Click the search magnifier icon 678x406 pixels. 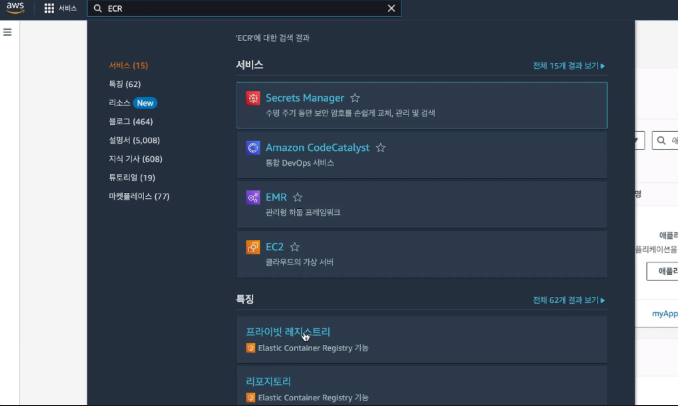pyautogui.click(x=98, y=8)
